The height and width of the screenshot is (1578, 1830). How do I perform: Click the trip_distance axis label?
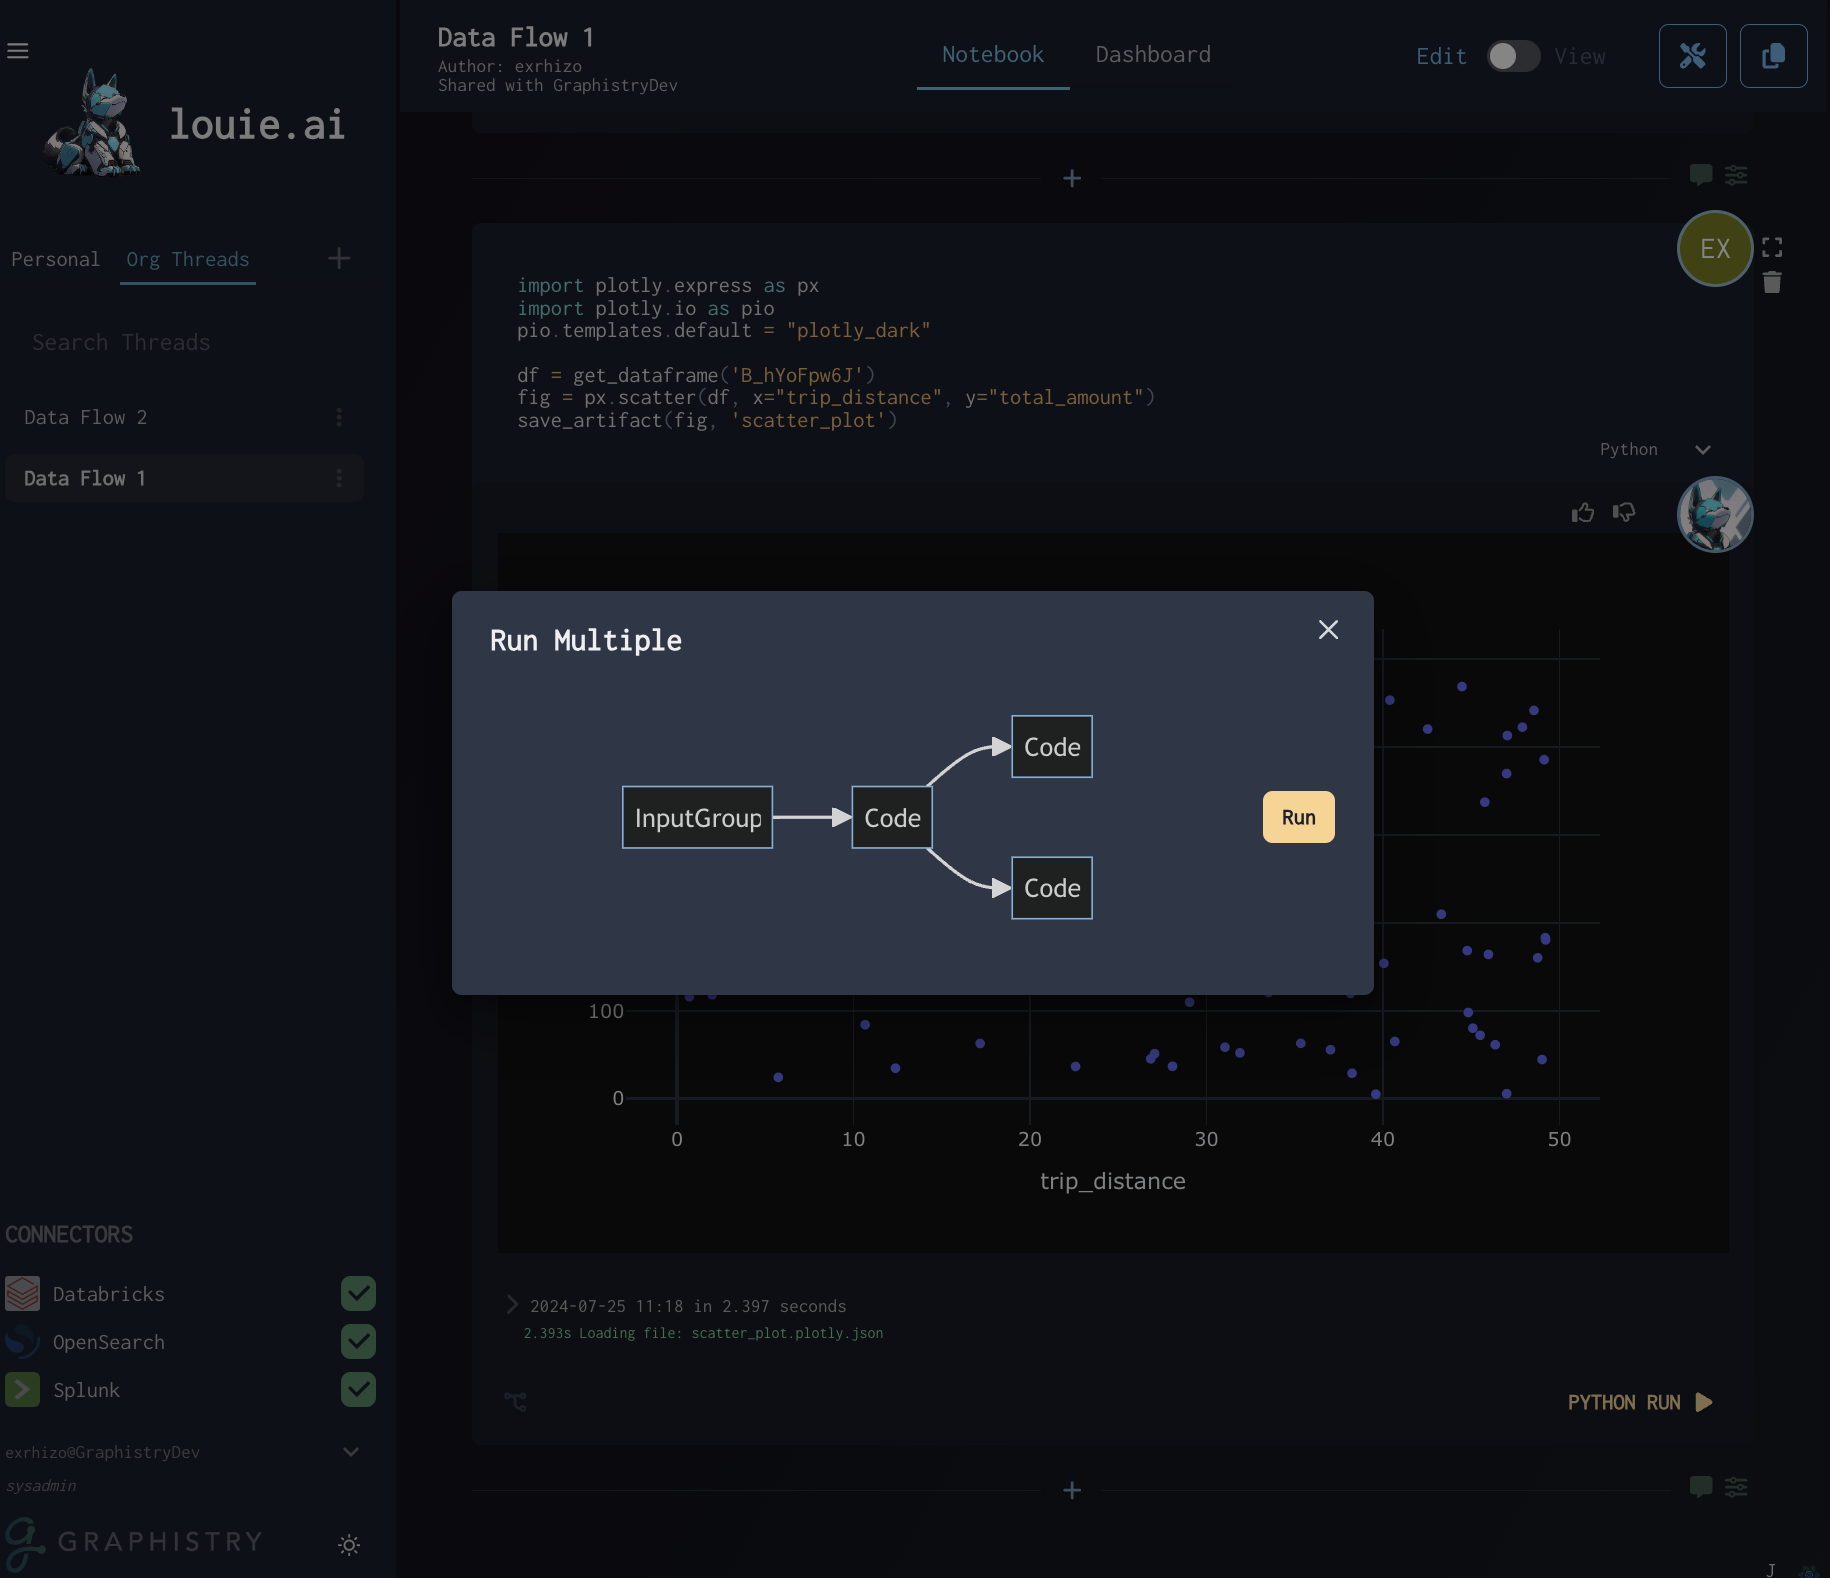pos(1112,1181)
